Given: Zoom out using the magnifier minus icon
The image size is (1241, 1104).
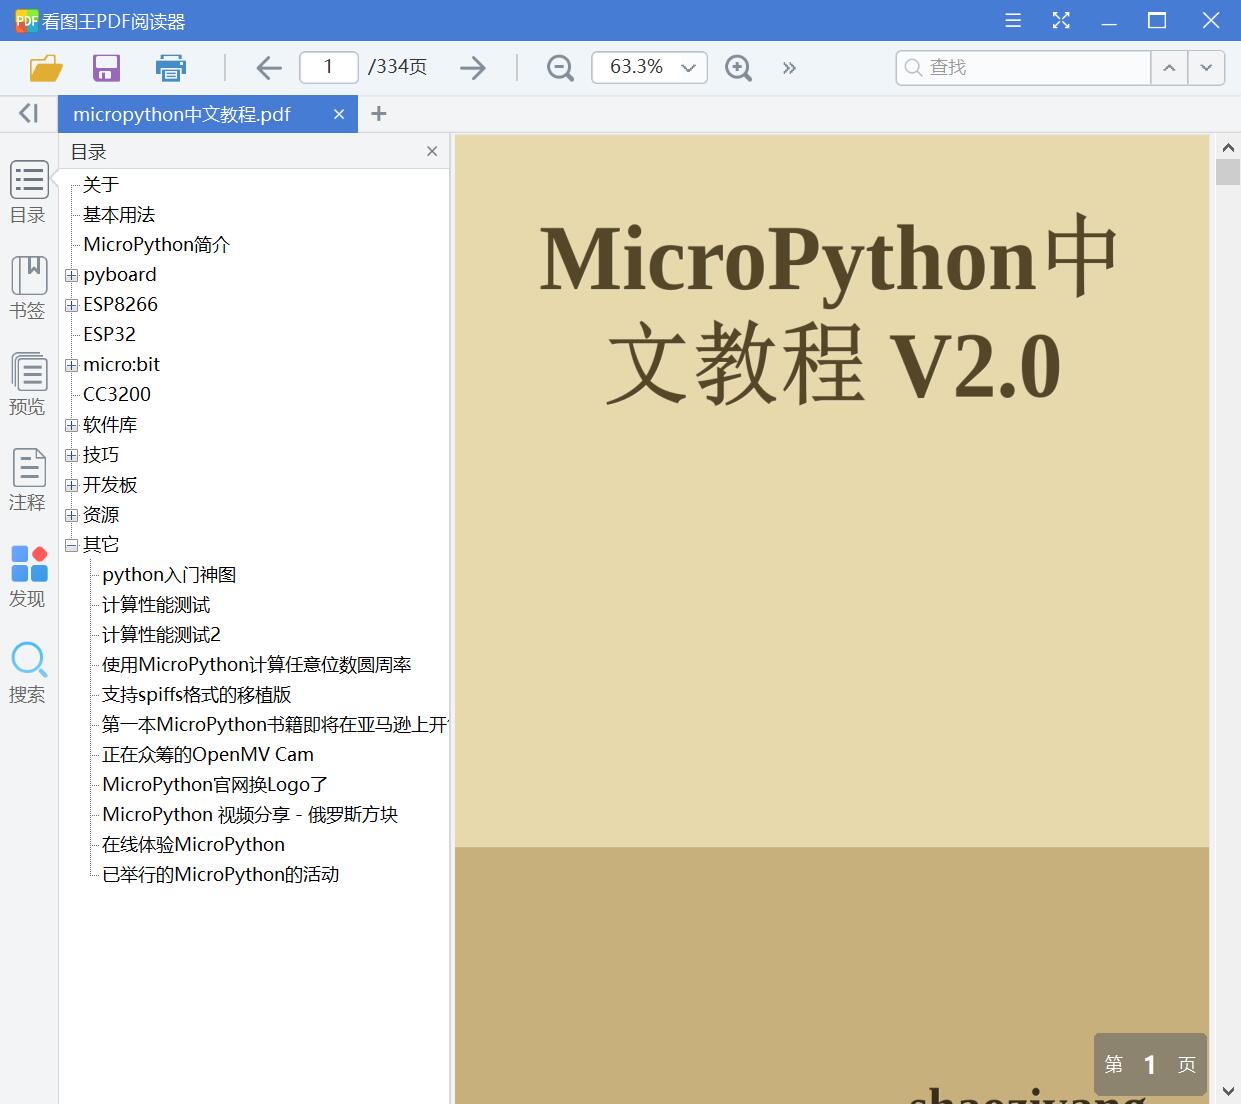Looking at the screenshot, I should tap(559, 67).
